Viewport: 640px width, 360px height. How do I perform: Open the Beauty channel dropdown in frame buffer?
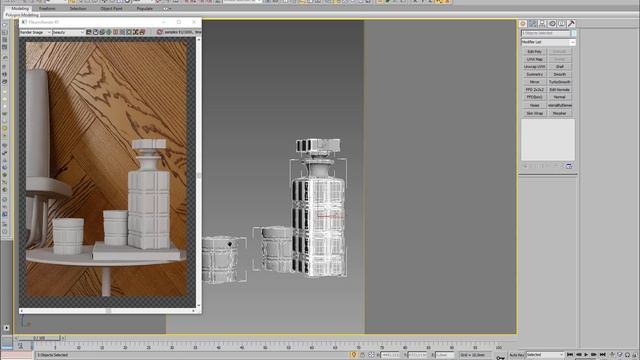(69, 32)
